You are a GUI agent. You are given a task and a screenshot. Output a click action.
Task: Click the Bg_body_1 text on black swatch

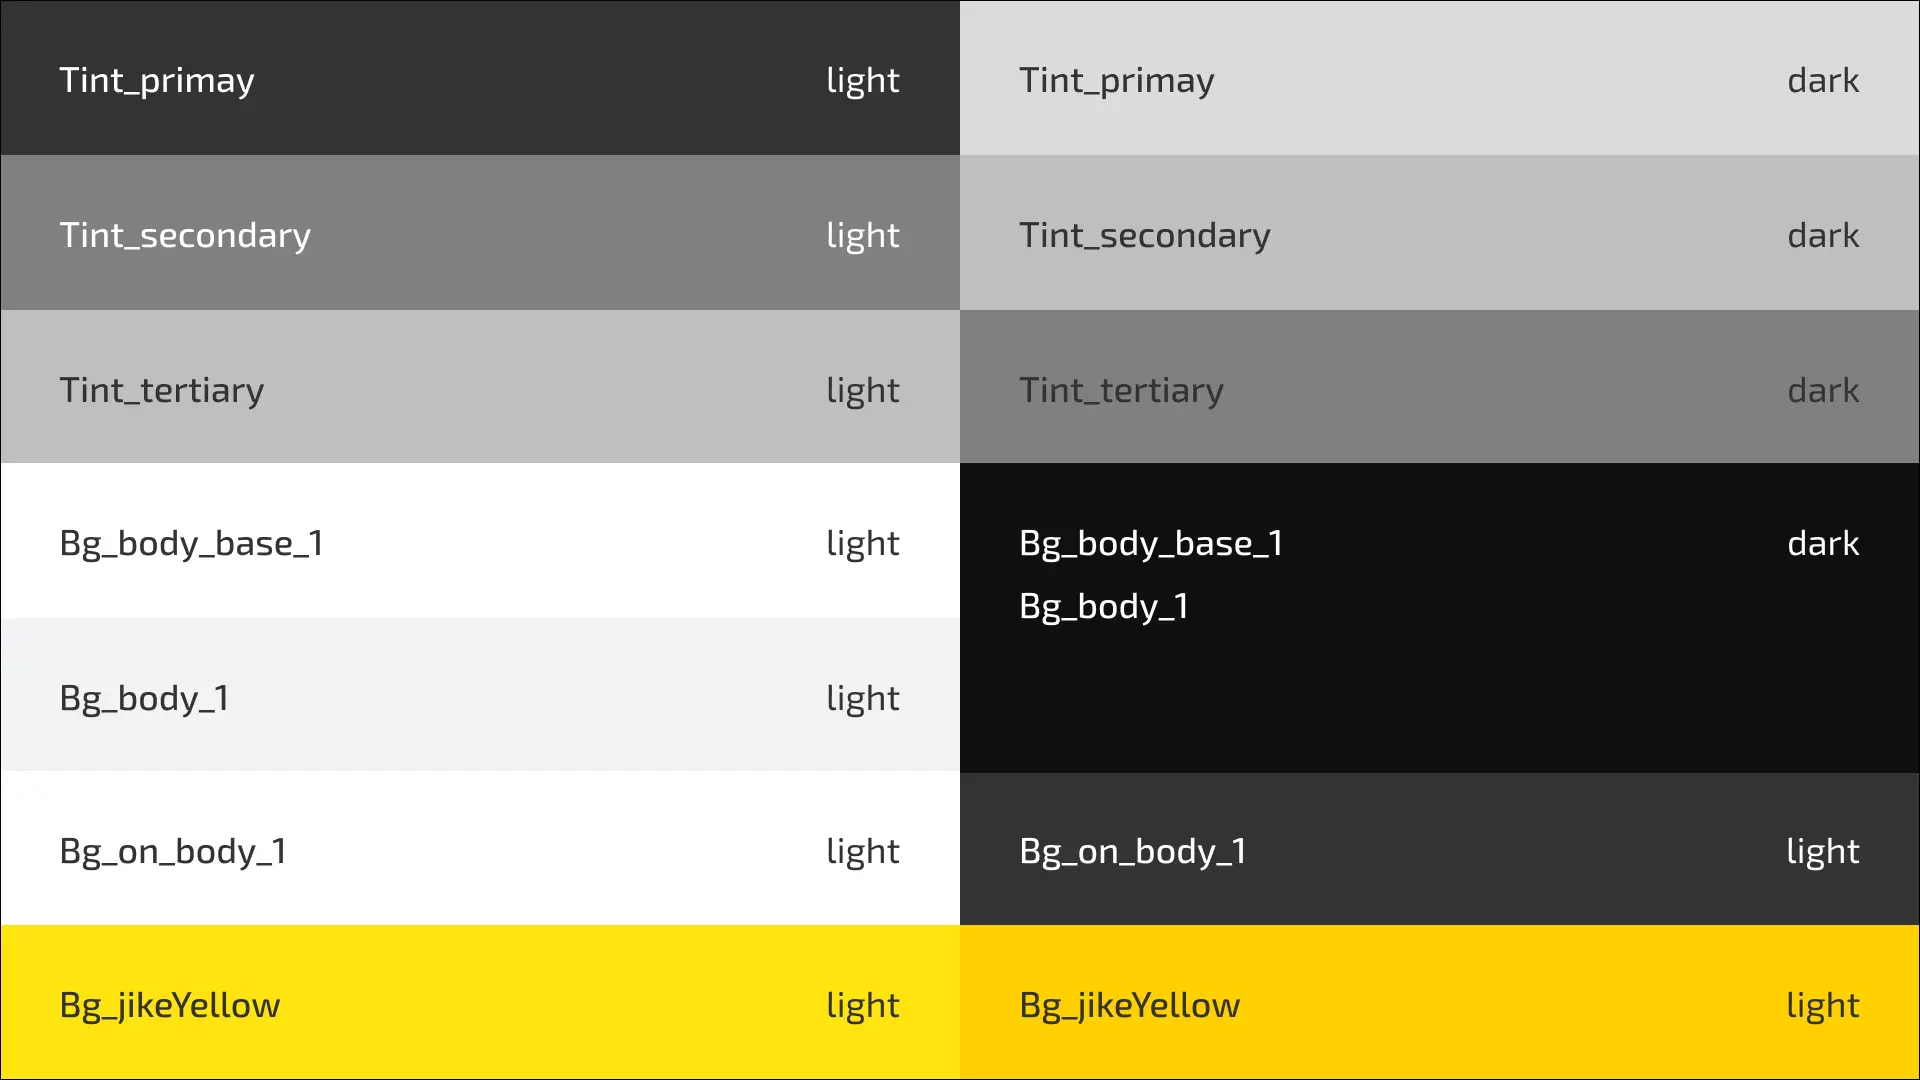coord(1103,607)
